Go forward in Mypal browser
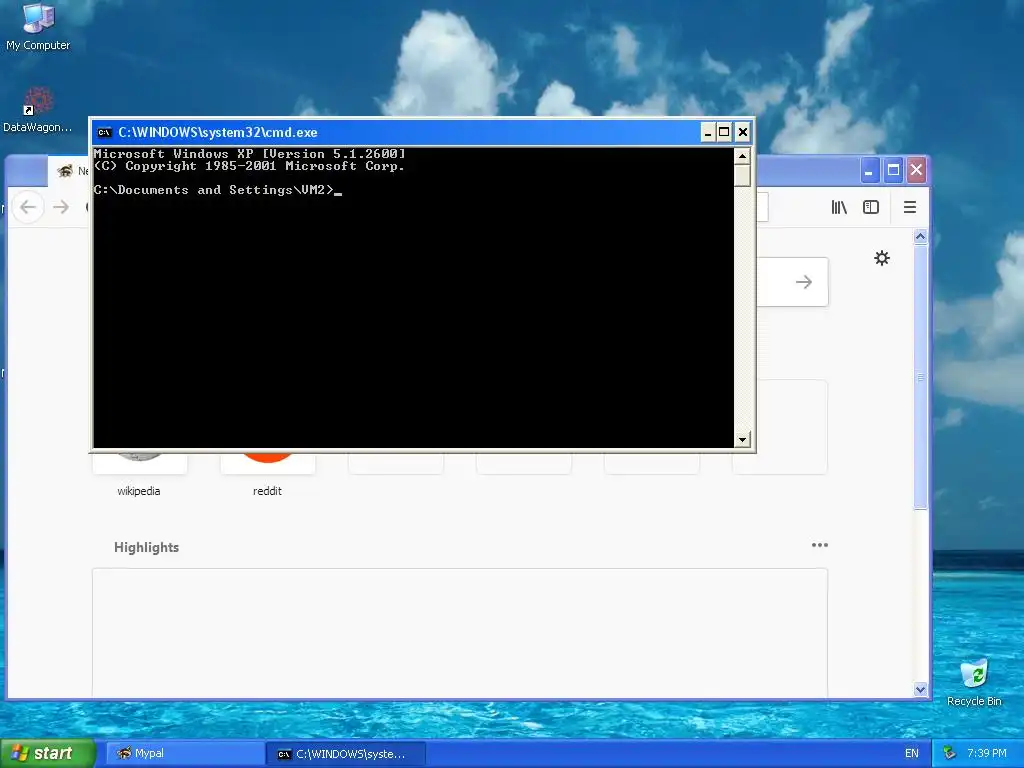This screenshot has height=768, width=1024. point(61,207)
